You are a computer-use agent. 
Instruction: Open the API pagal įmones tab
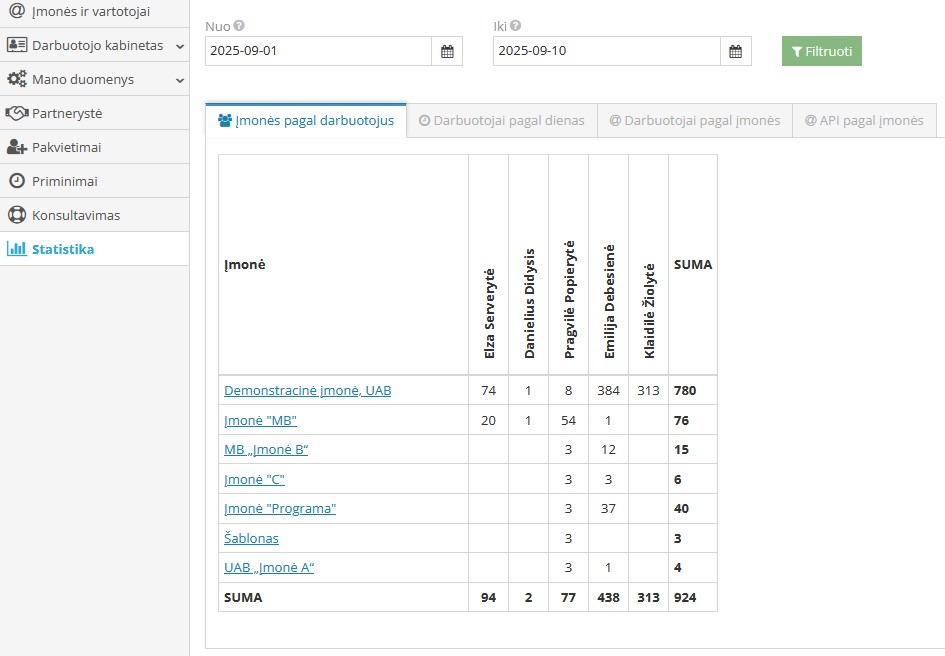pos(864,121)
